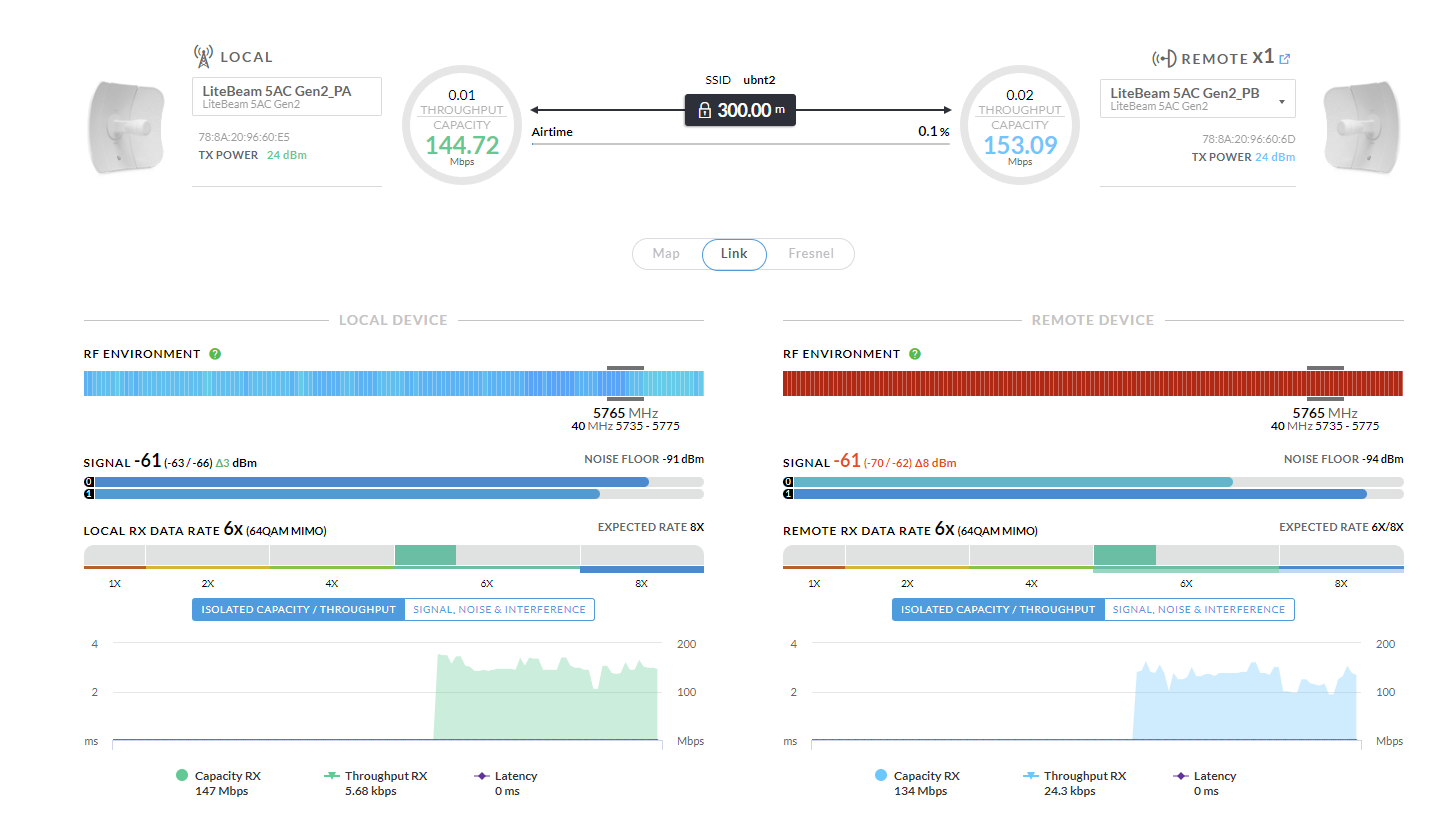
Task: Show local Signal, Noise & Interference chart
Action: pos(499,609)
